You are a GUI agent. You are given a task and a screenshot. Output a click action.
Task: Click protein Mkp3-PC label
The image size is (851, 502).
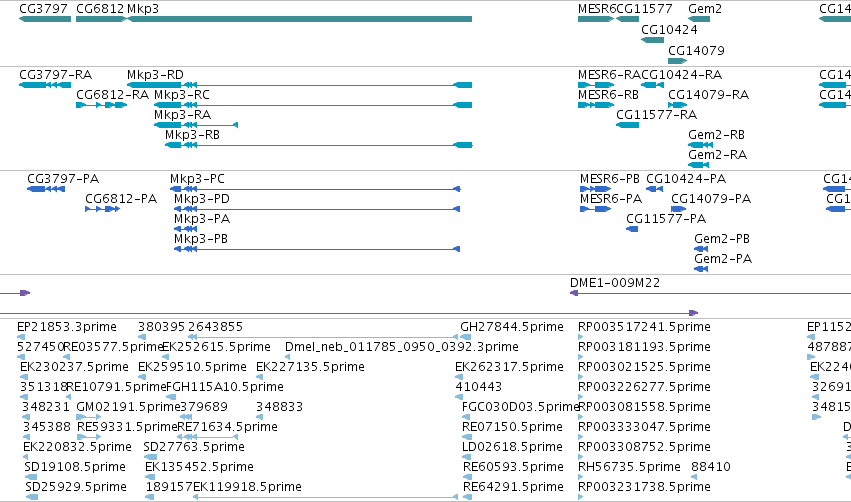[x=197, y=179]
